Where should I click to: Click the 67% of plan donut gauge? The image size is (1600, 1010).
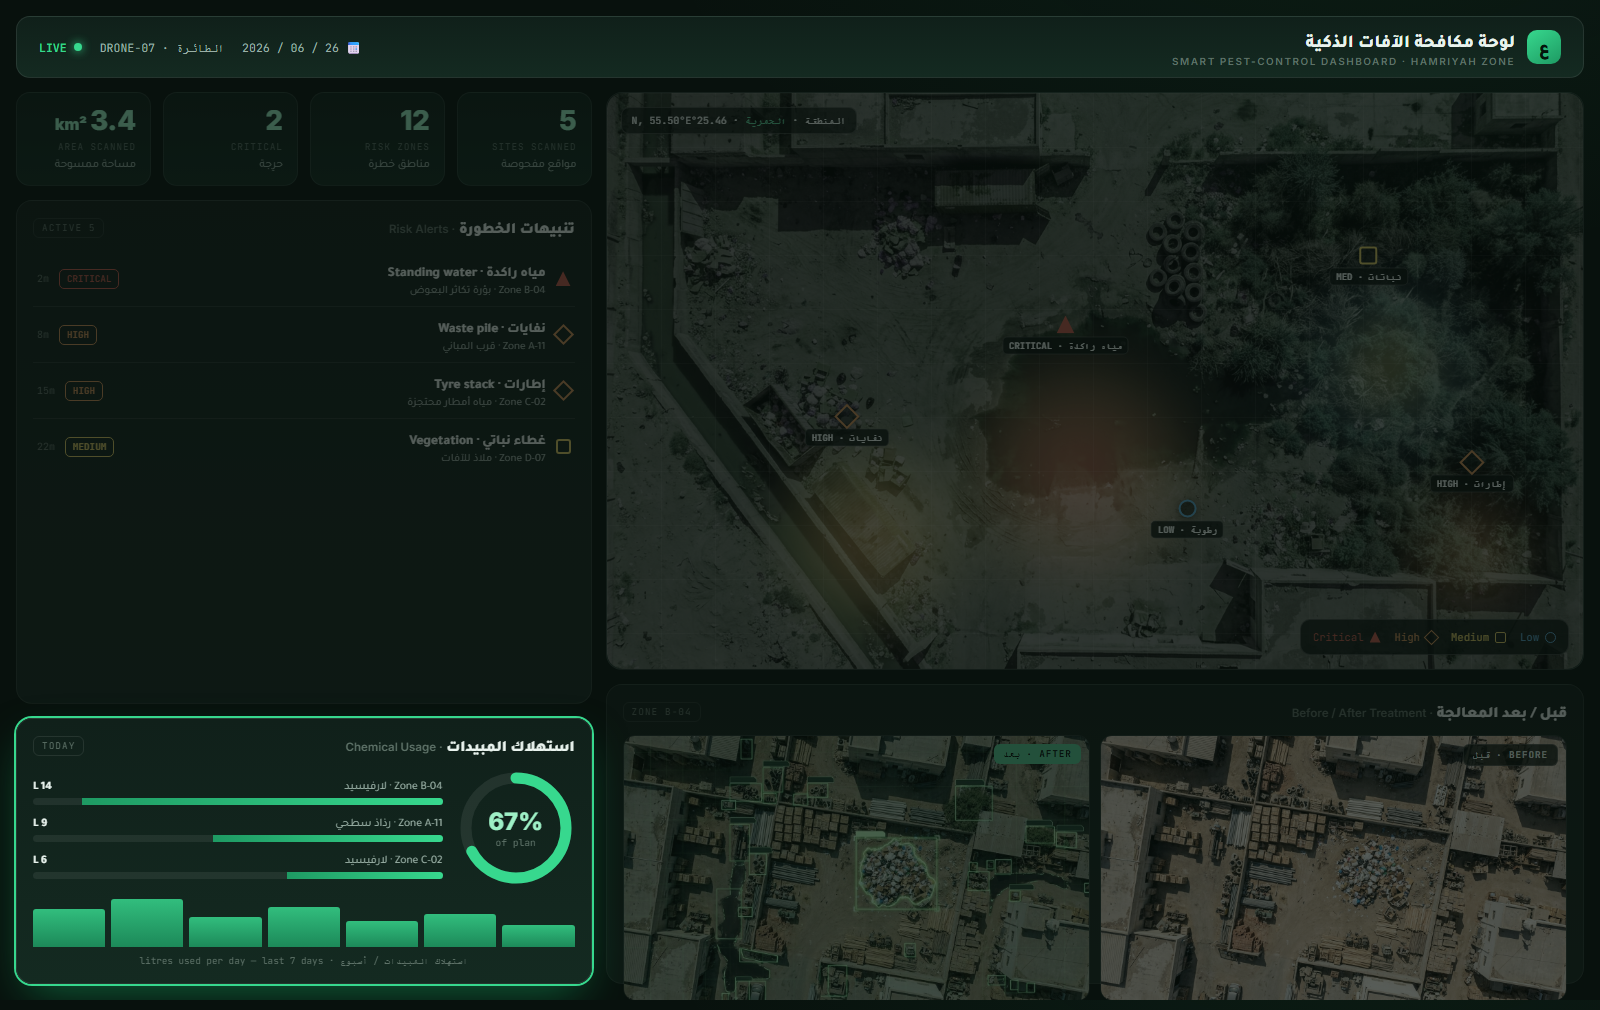point(516,828)
